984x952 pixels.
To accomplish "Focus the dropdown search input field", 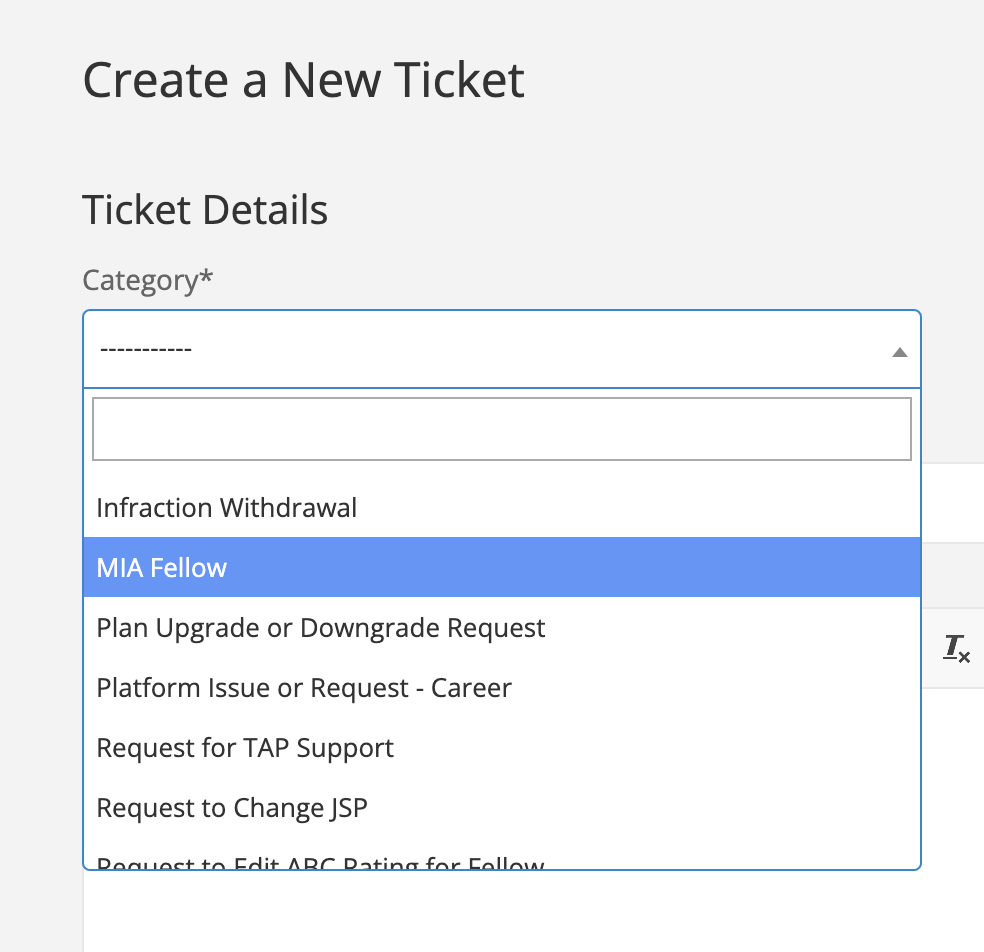I will click(501, 429).
